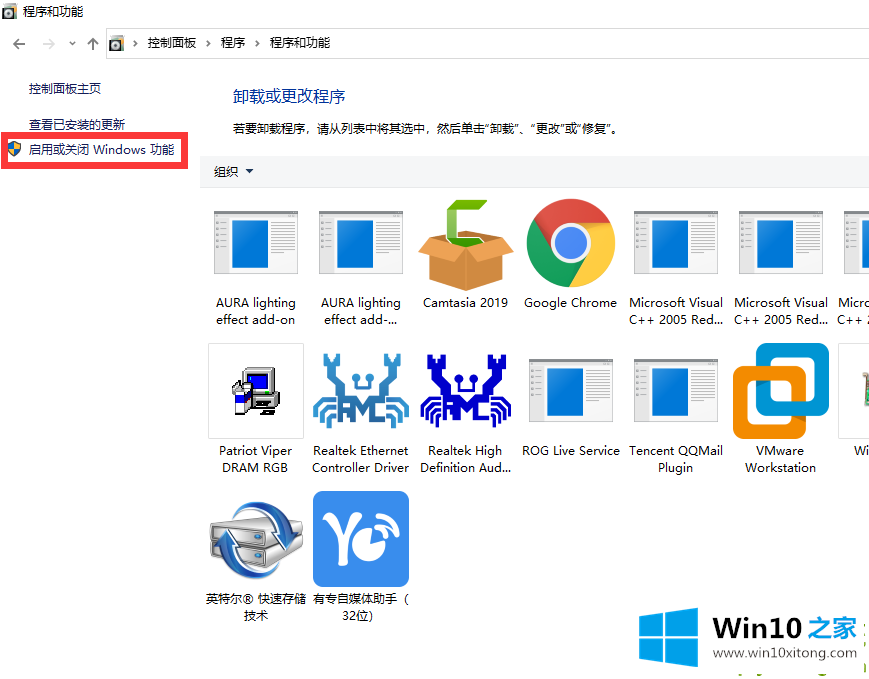Select the Tencent QQMail Plugin icon

(676, 391)
